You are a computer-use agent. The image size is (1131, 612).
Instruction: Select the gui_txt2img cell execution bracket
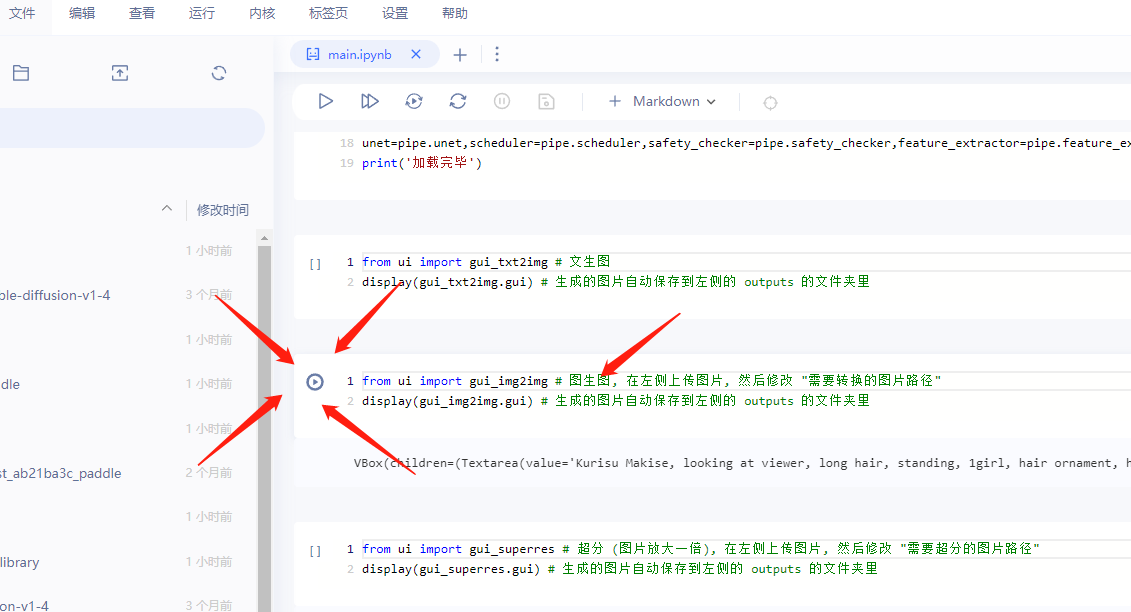pyautogui.click(x=315, y=263)
